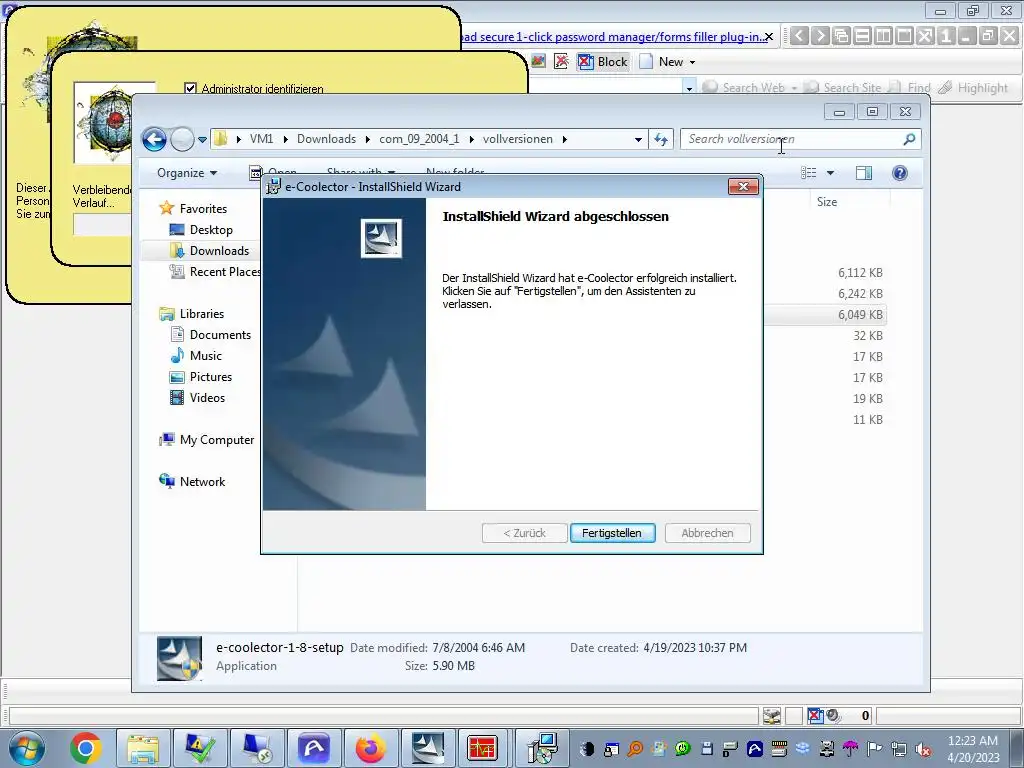Click the tile horizontally icon
The width and height of the screenshot is (1024, 768).
pyautogui.click(x=862, y=36)
